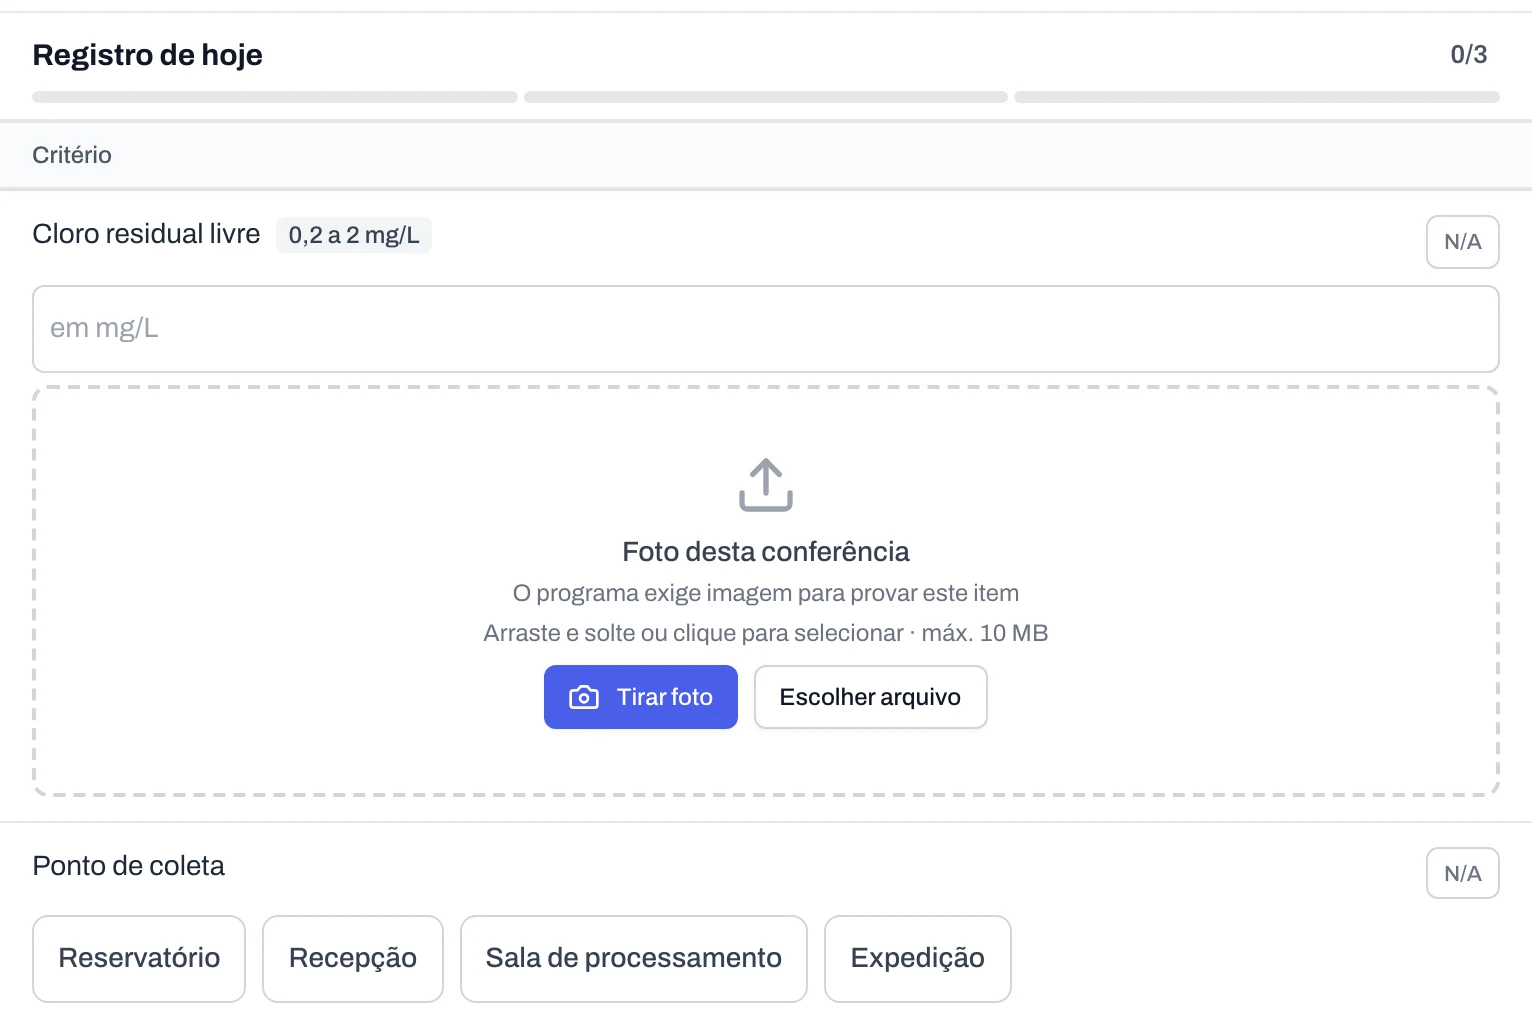Viewport: 1532px width, 1026px height.
Task: Click Registro de hoje heading
Action: point(147,55)
